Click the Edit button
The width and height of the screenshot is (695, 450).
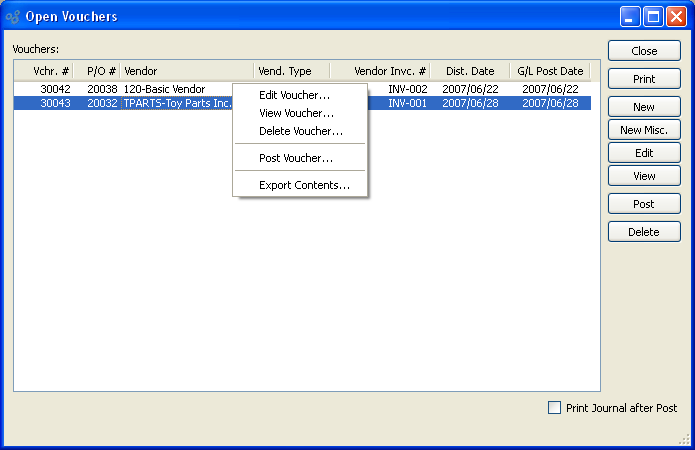644,153
